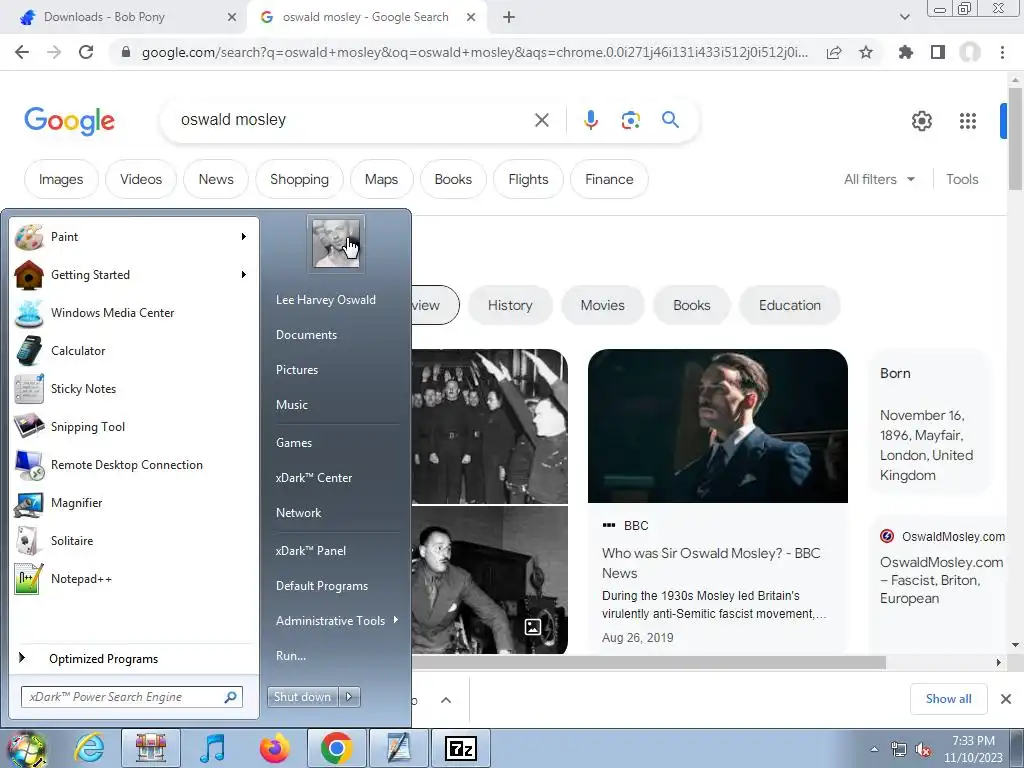Select the Images search filter
Image resolution: width=1024 pixels, height=768 pixels.
pyautogui.click(x=61, y=179)
